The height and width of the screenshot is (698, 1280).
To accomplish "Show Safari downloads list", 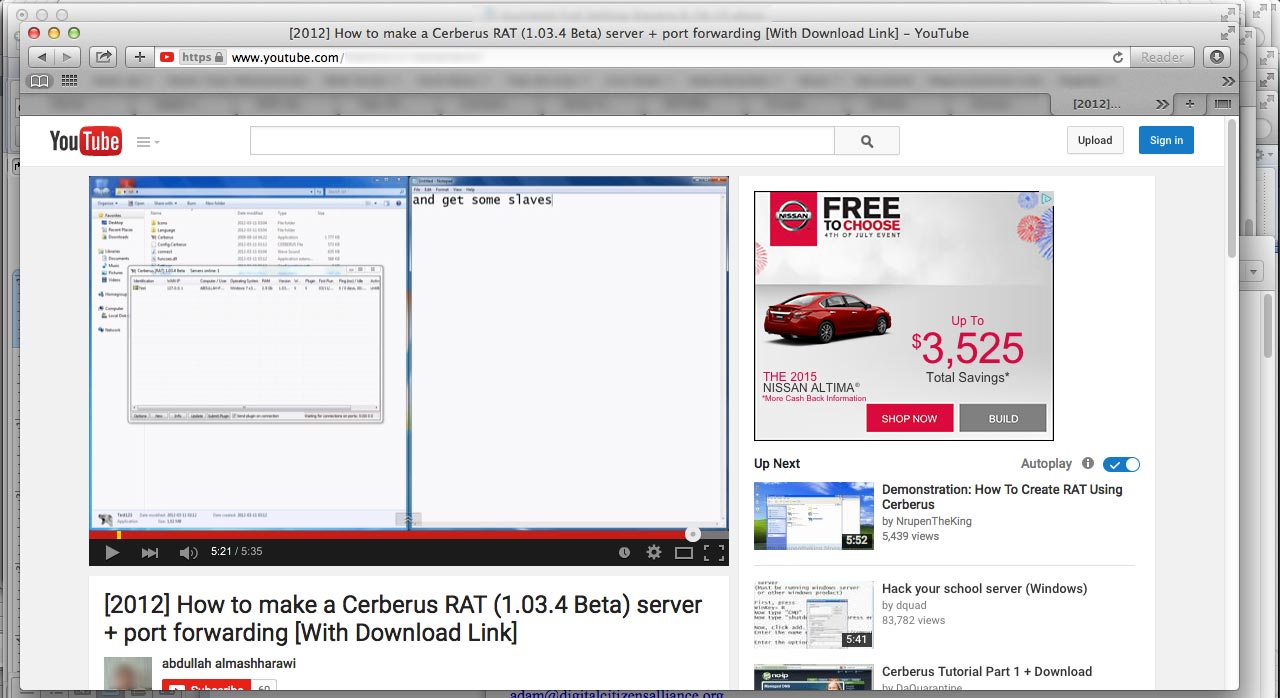I will (1216, 57).
